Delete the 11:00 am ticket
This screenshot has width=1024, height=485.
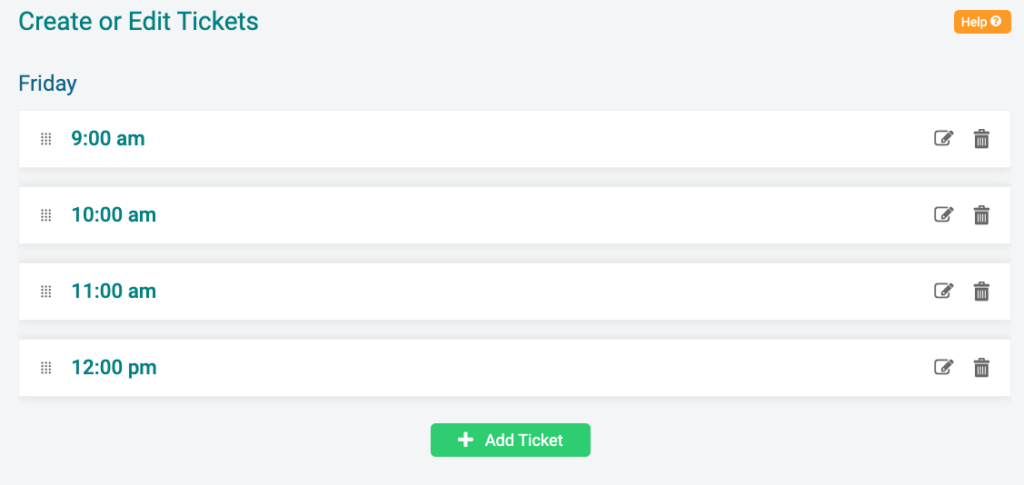981,291
